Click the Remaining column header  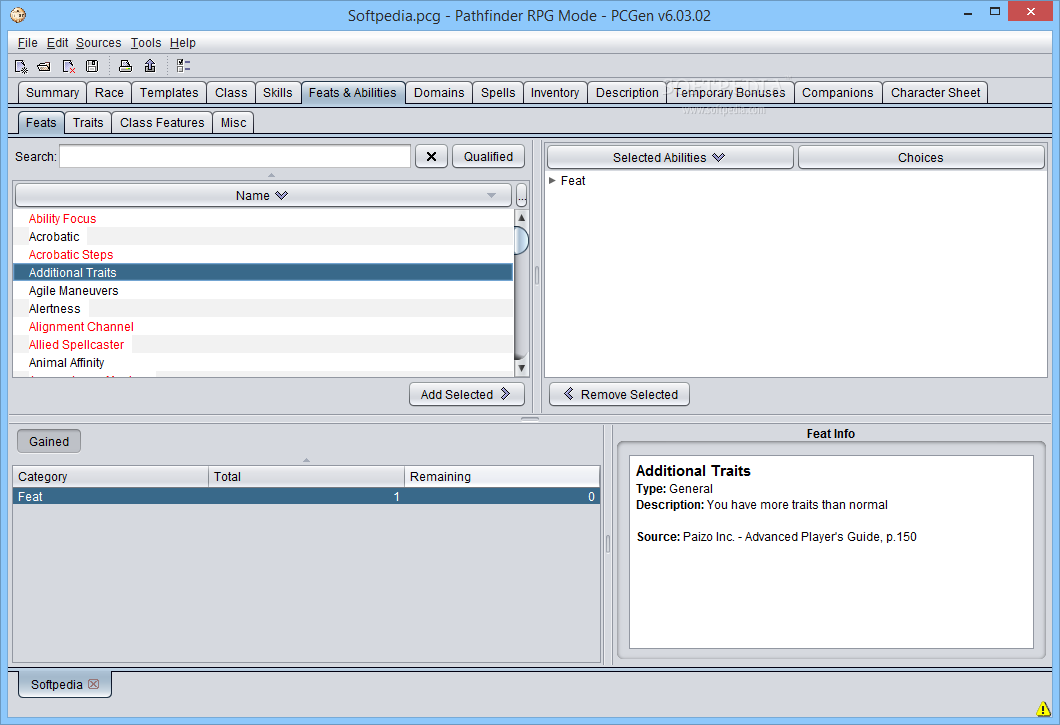point(502,476)
